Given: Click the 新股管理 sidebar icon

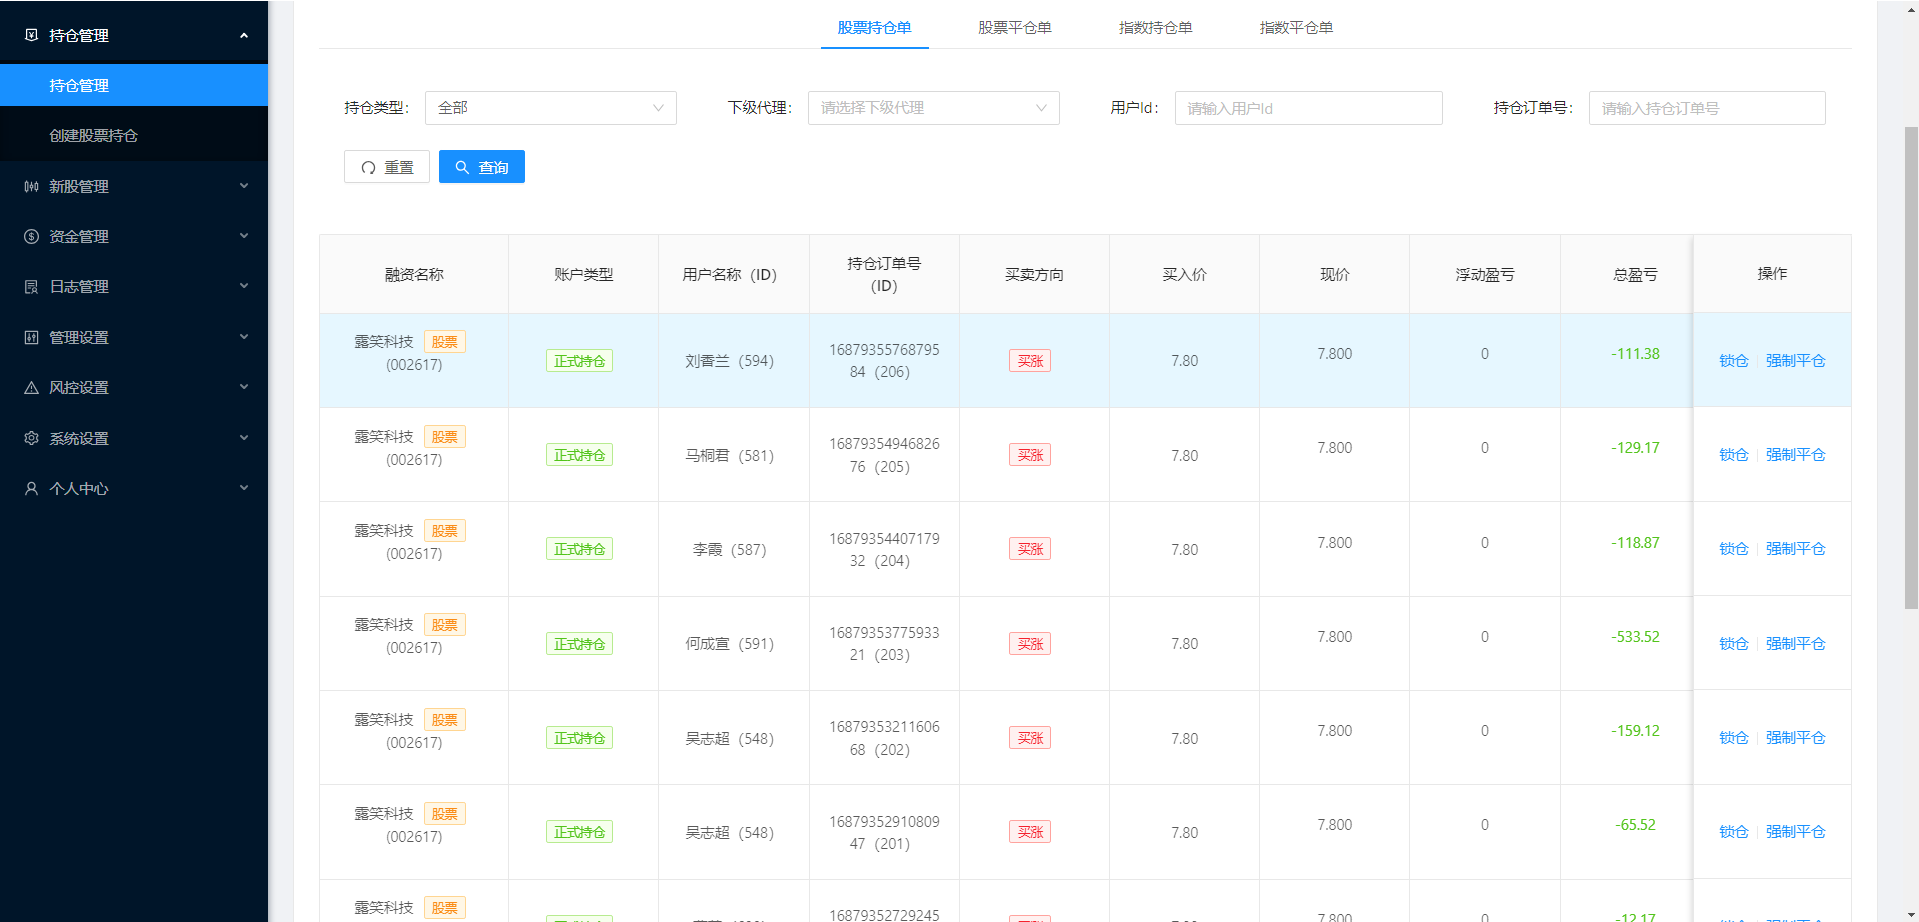Looking at the screenshot, I should pyautogui.click(x=31, y=186).
